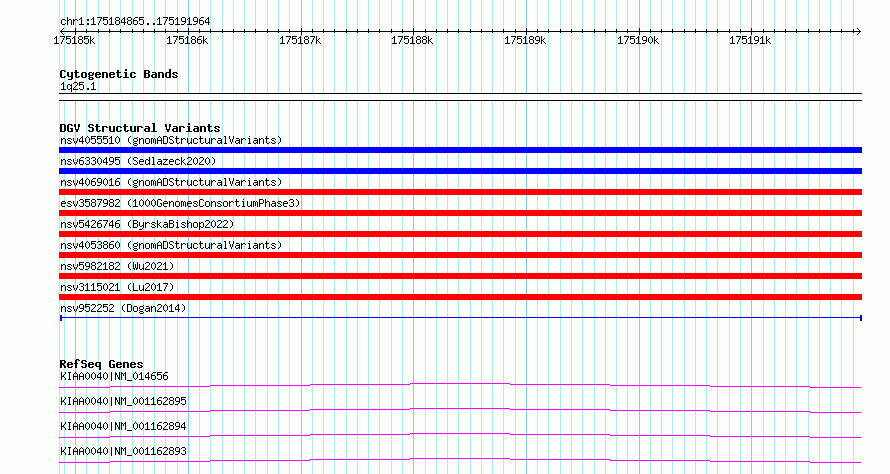Screen dimensions: 890x474
Task: Select the blue bar of nsv6330495
Action: (x=460, y=171)
